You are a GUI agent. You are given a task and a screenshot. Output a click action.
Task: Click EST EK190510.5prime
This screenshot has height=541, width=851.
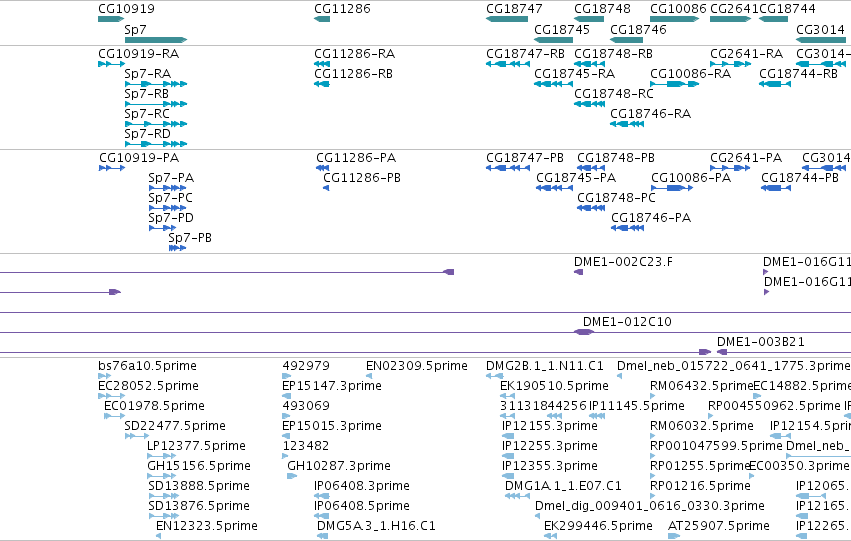point(555,386)
